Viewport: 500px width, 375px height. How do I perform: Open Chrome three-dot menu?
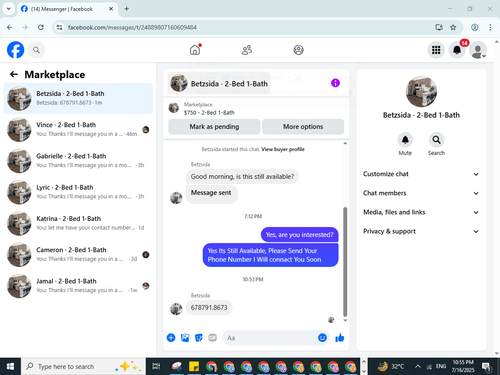tap(490, 27)
